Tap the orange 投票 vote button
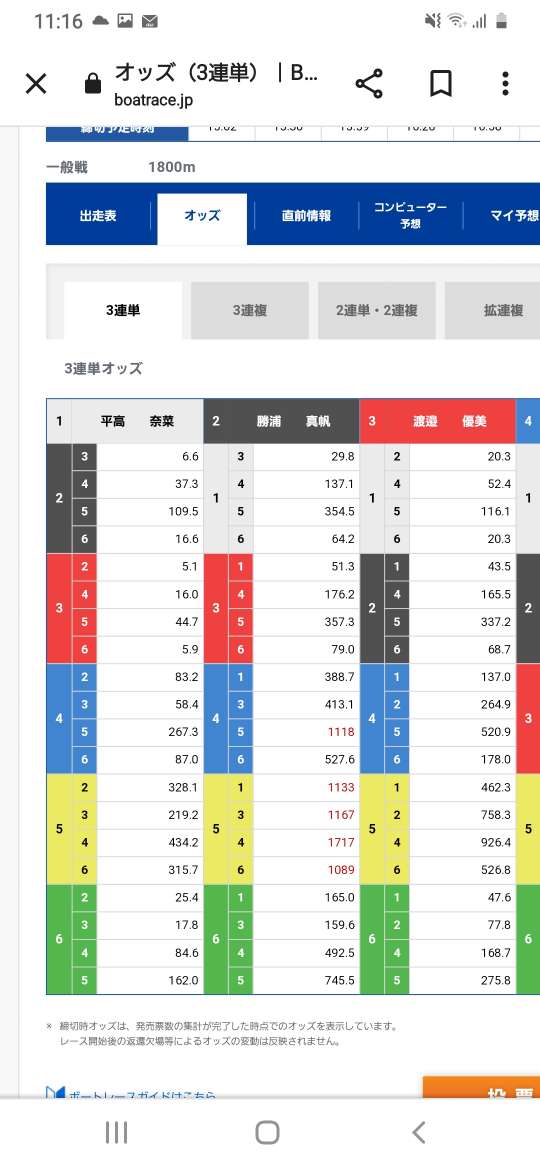 pos(482,1089)
